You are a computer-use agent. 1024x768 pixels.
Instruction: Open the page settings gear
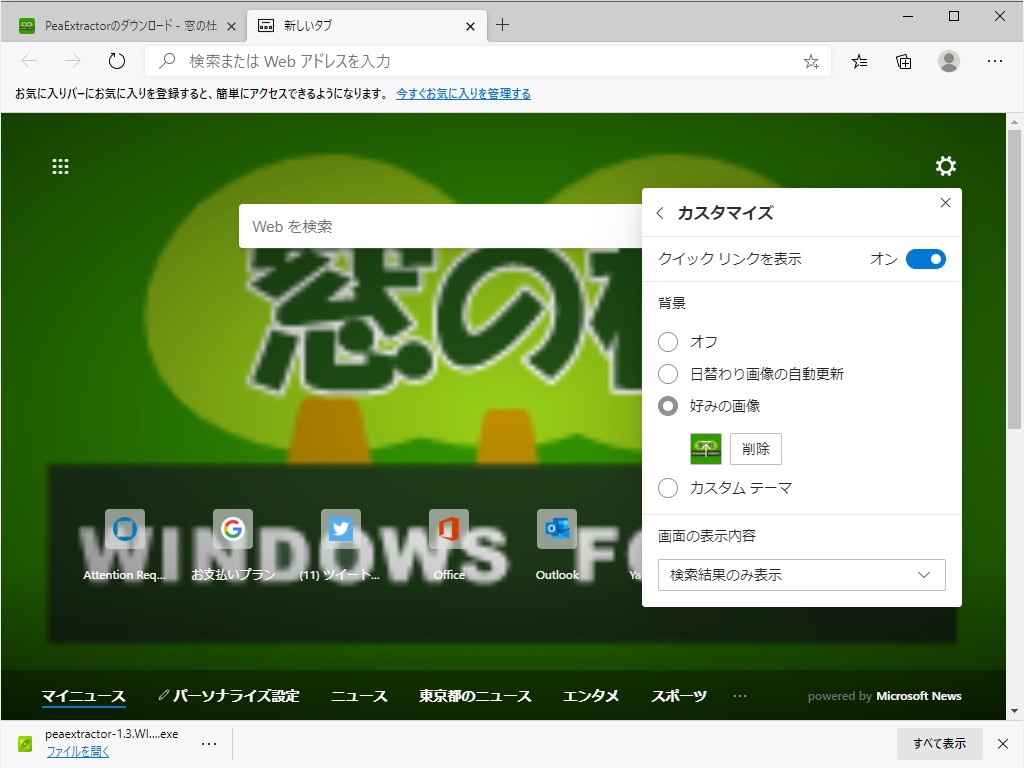tap(944, 166)
